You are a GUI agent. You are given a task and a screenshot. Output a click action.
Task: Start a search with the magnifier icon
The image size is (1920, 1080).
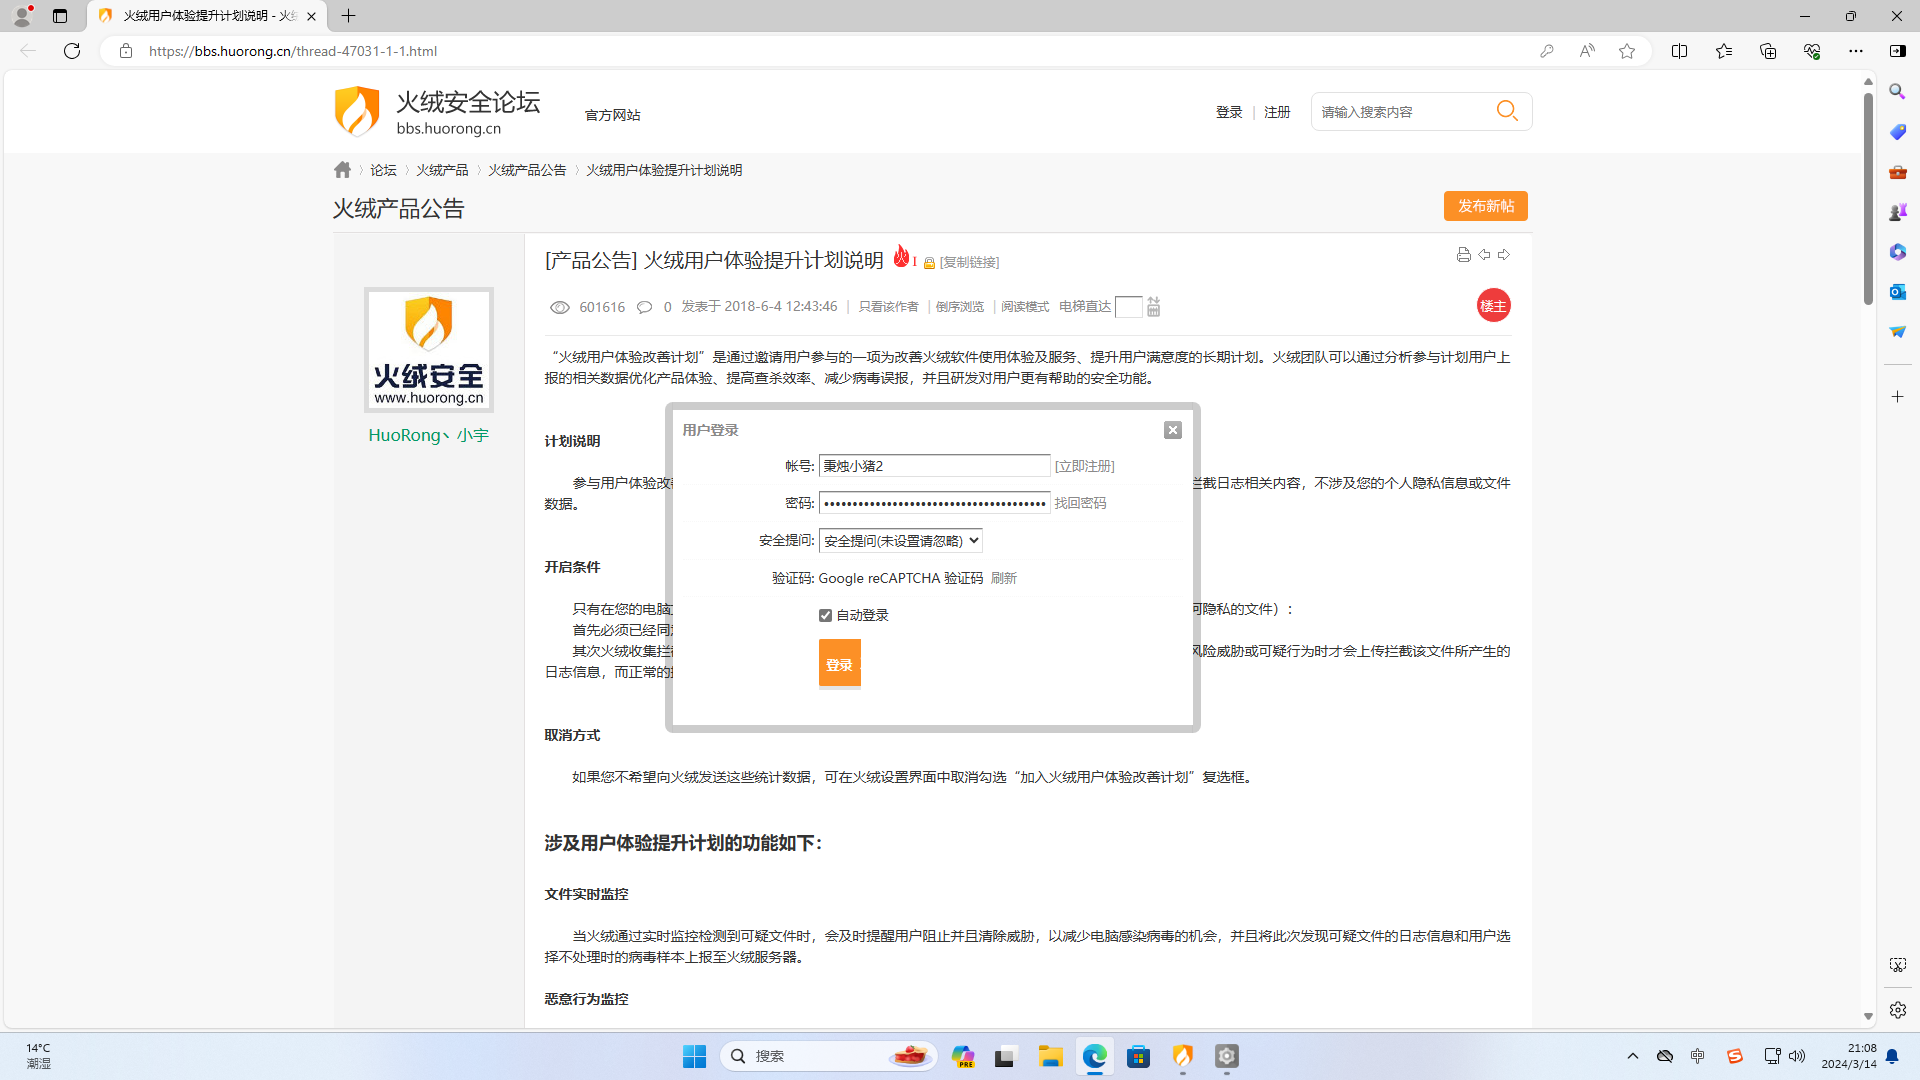coord(1507,111)
